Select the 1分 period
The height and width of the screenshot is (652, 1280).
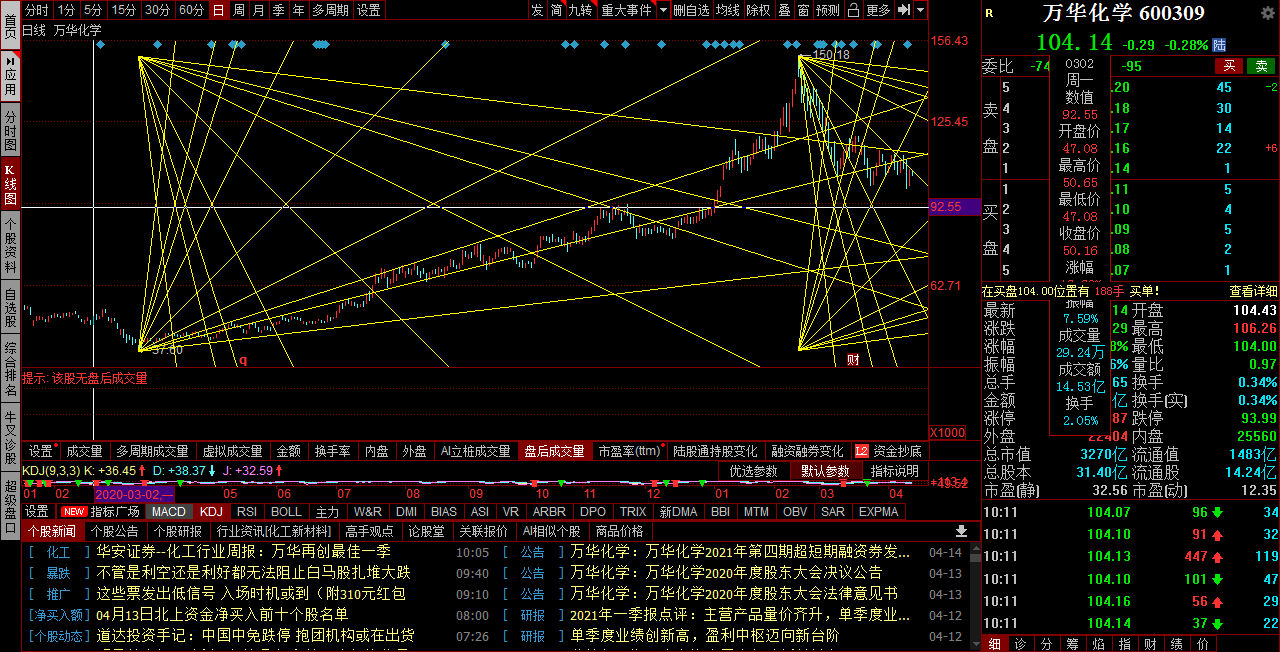coord(66,10)
